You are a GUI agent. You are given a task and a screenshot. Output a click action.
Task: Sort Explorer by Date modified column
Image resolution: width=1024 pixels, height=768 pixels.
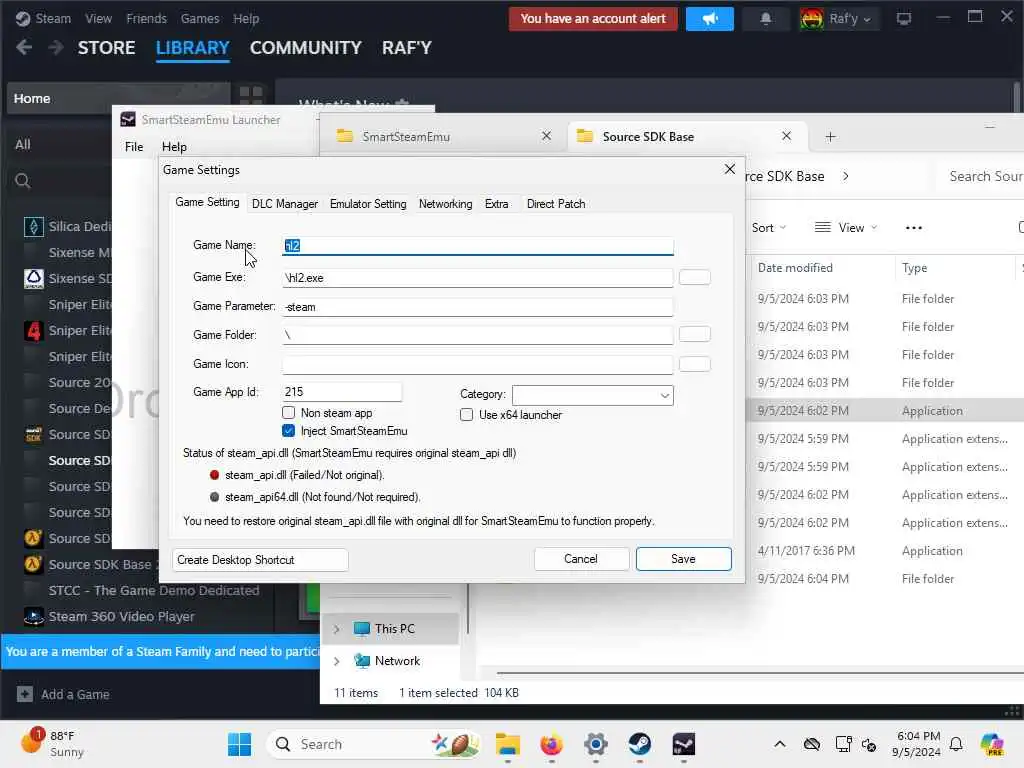[x=795, y=268]
